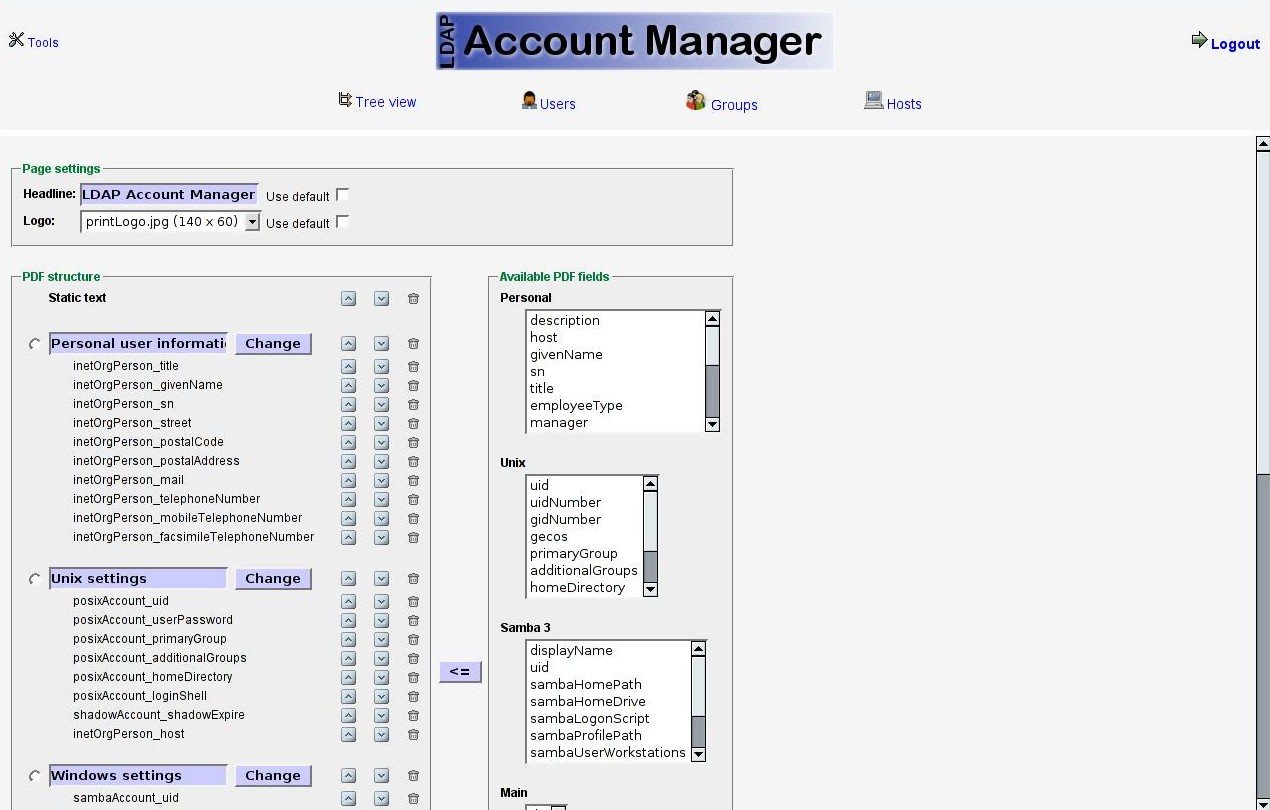
Task: Click the Logout link
Action: click(x=1226, y=43)
